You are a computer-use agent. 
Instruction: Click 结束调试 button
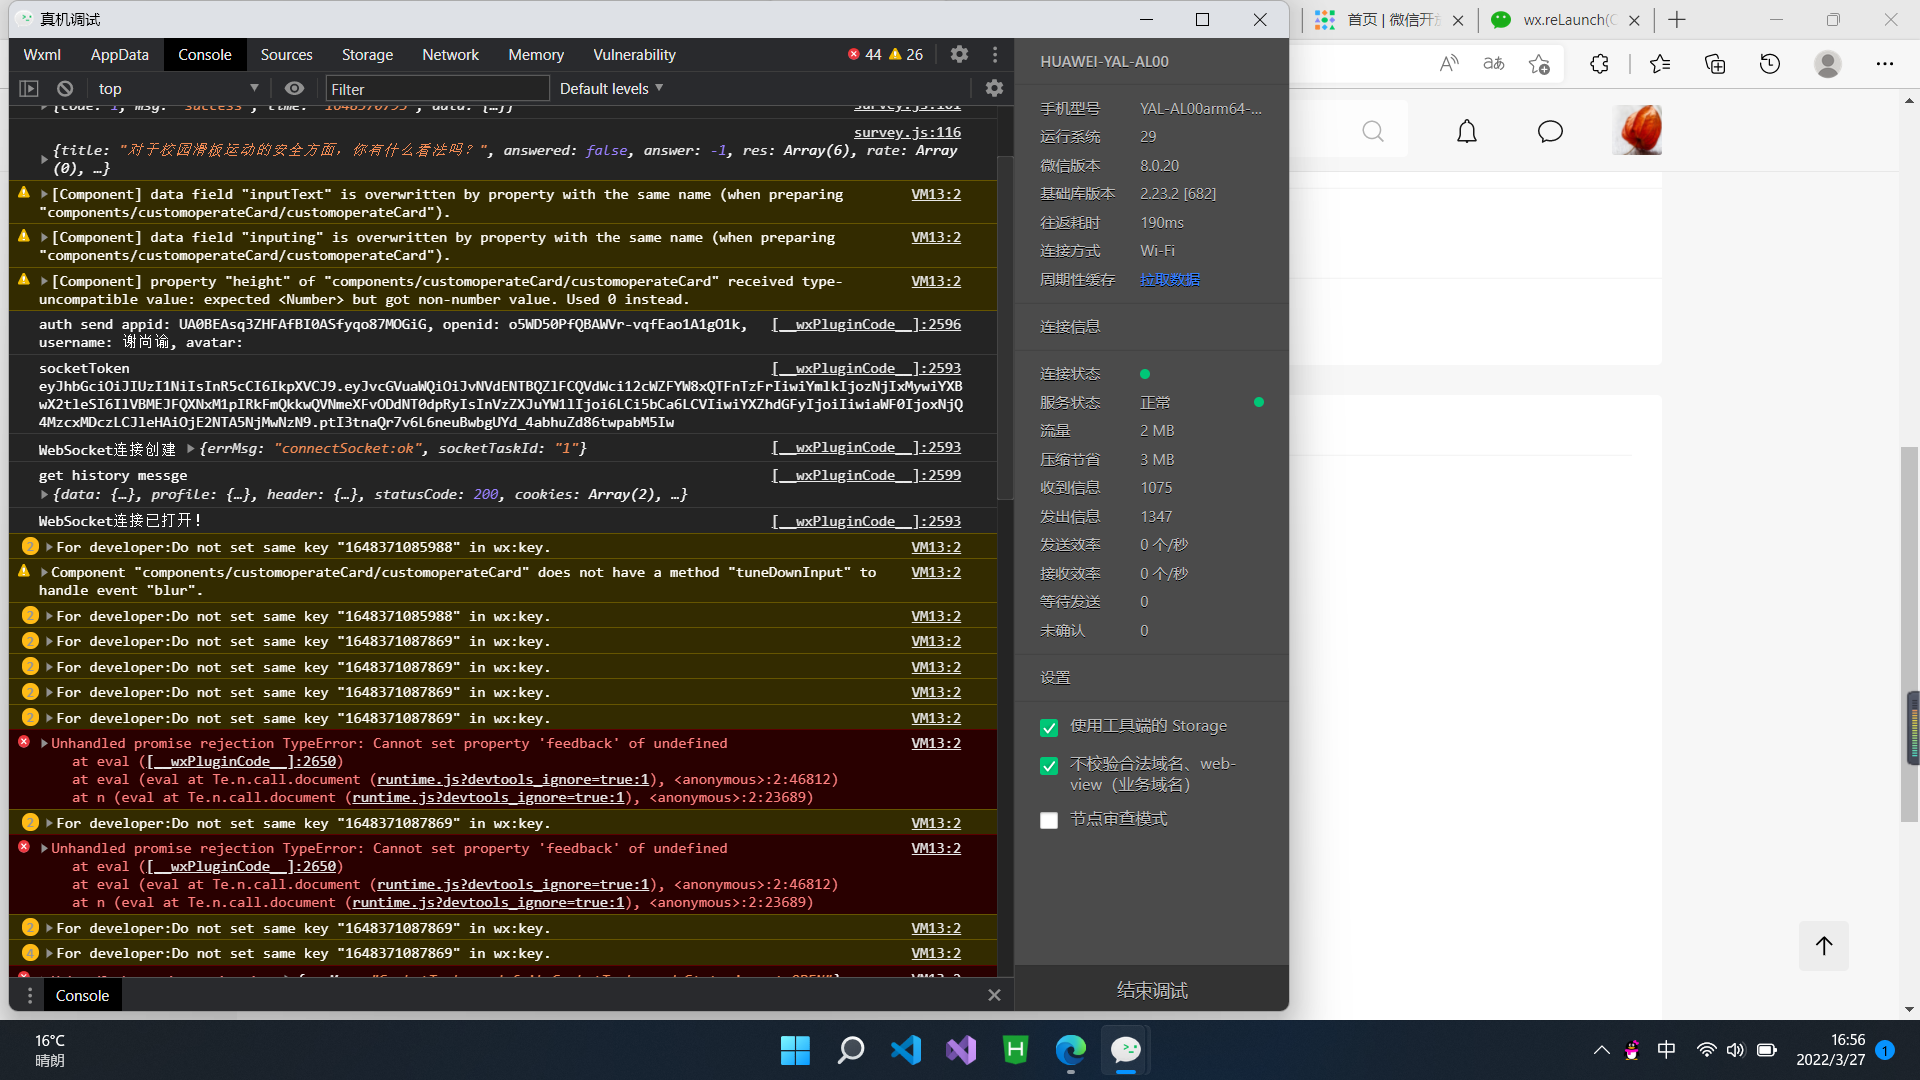1152,990
